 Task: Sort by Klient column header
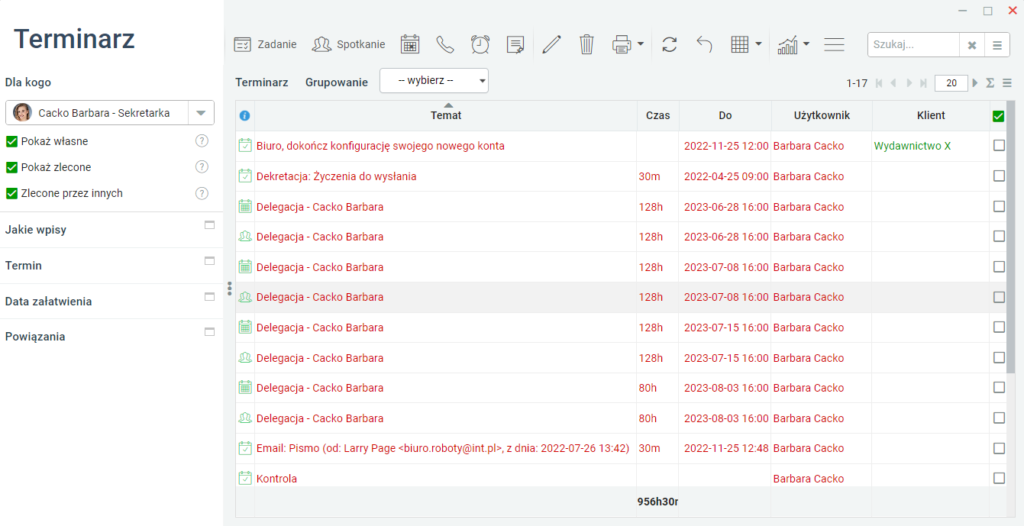[931, 116]
